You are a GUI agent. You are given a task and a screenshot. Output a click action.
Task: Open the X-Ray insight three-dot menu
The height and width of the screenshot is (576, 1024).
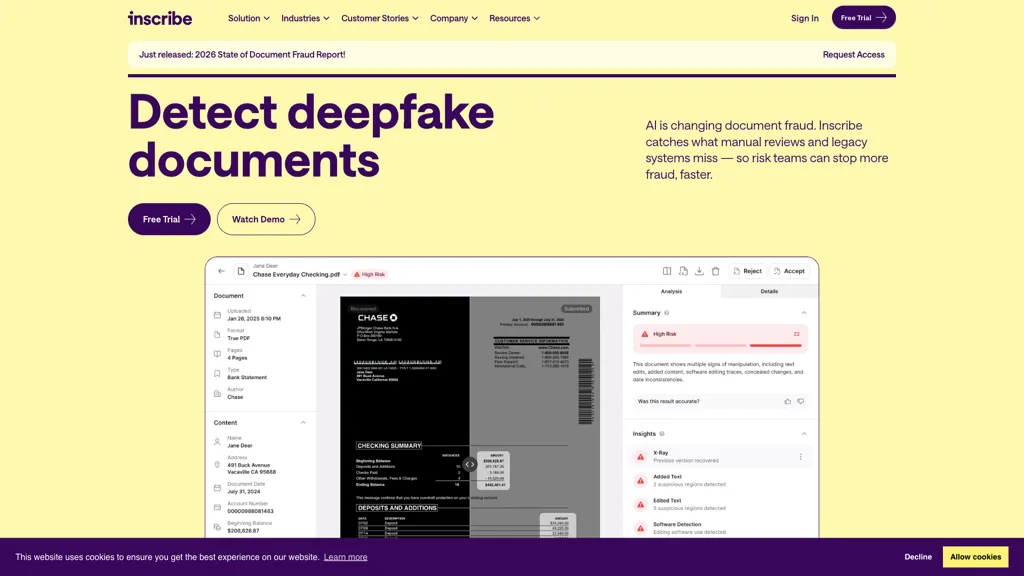[801, 457]
